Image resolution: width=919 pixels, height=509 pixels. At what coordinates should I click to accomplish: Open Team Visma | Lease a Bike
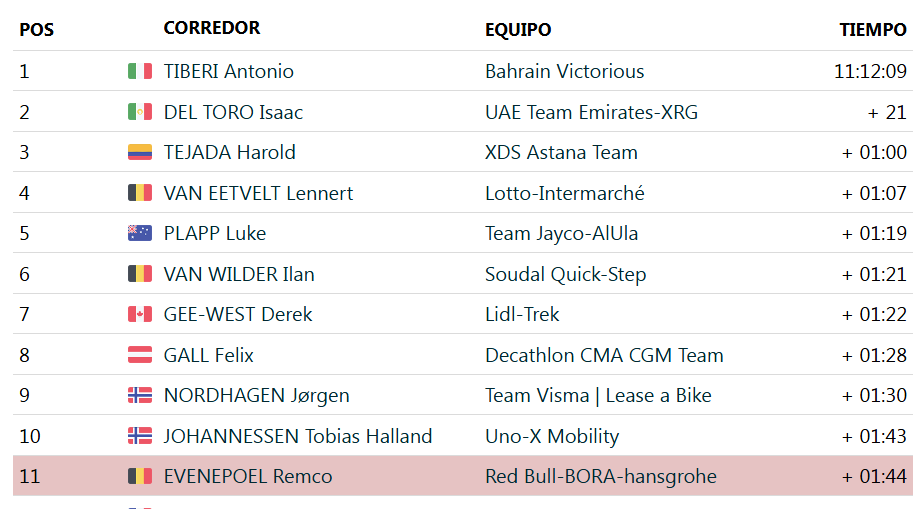click(x=598, y=395)
